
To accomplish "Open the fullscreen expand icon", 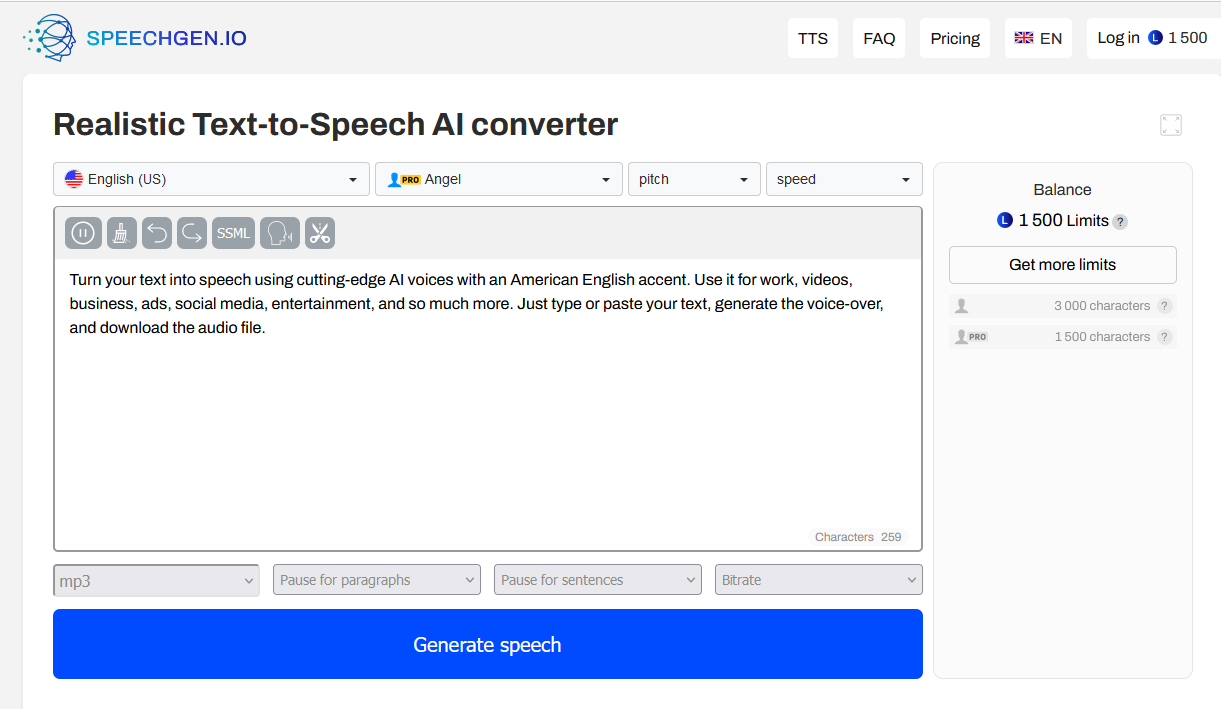I will click(1170, 125).
